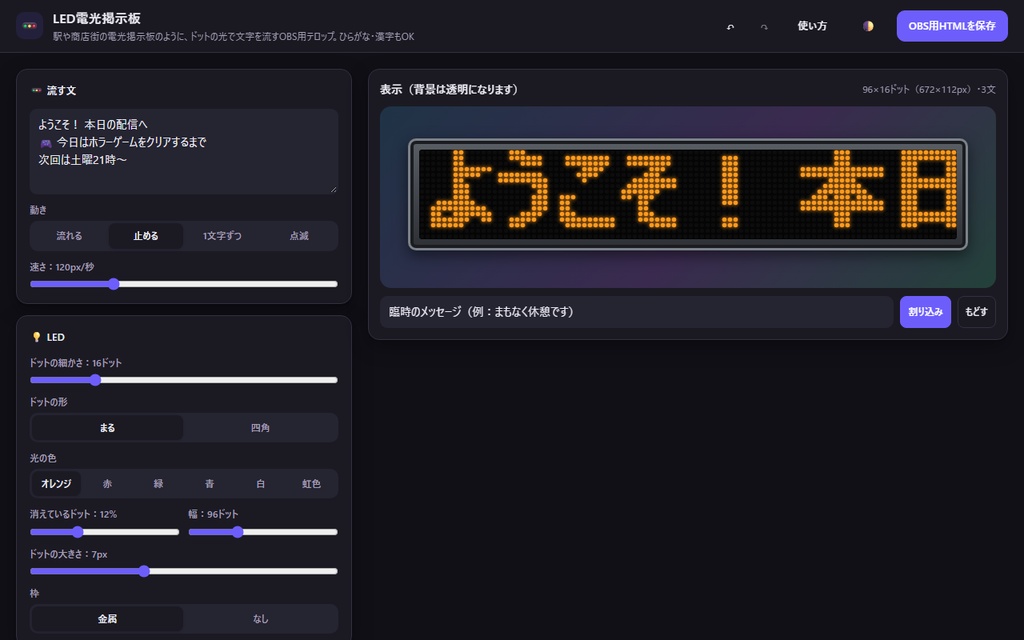Click the LED board app logo icon

[29, 26]
